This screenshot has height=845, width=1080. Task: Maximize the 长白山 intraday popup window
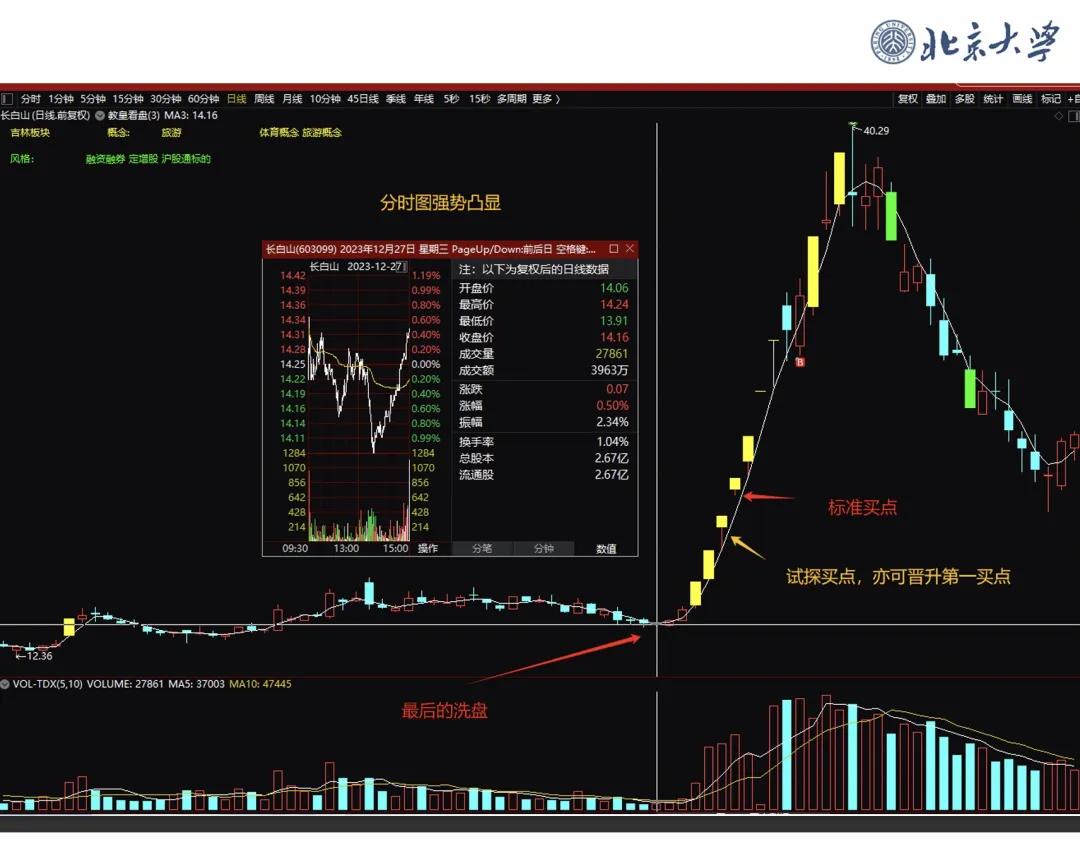click(614, 249)
